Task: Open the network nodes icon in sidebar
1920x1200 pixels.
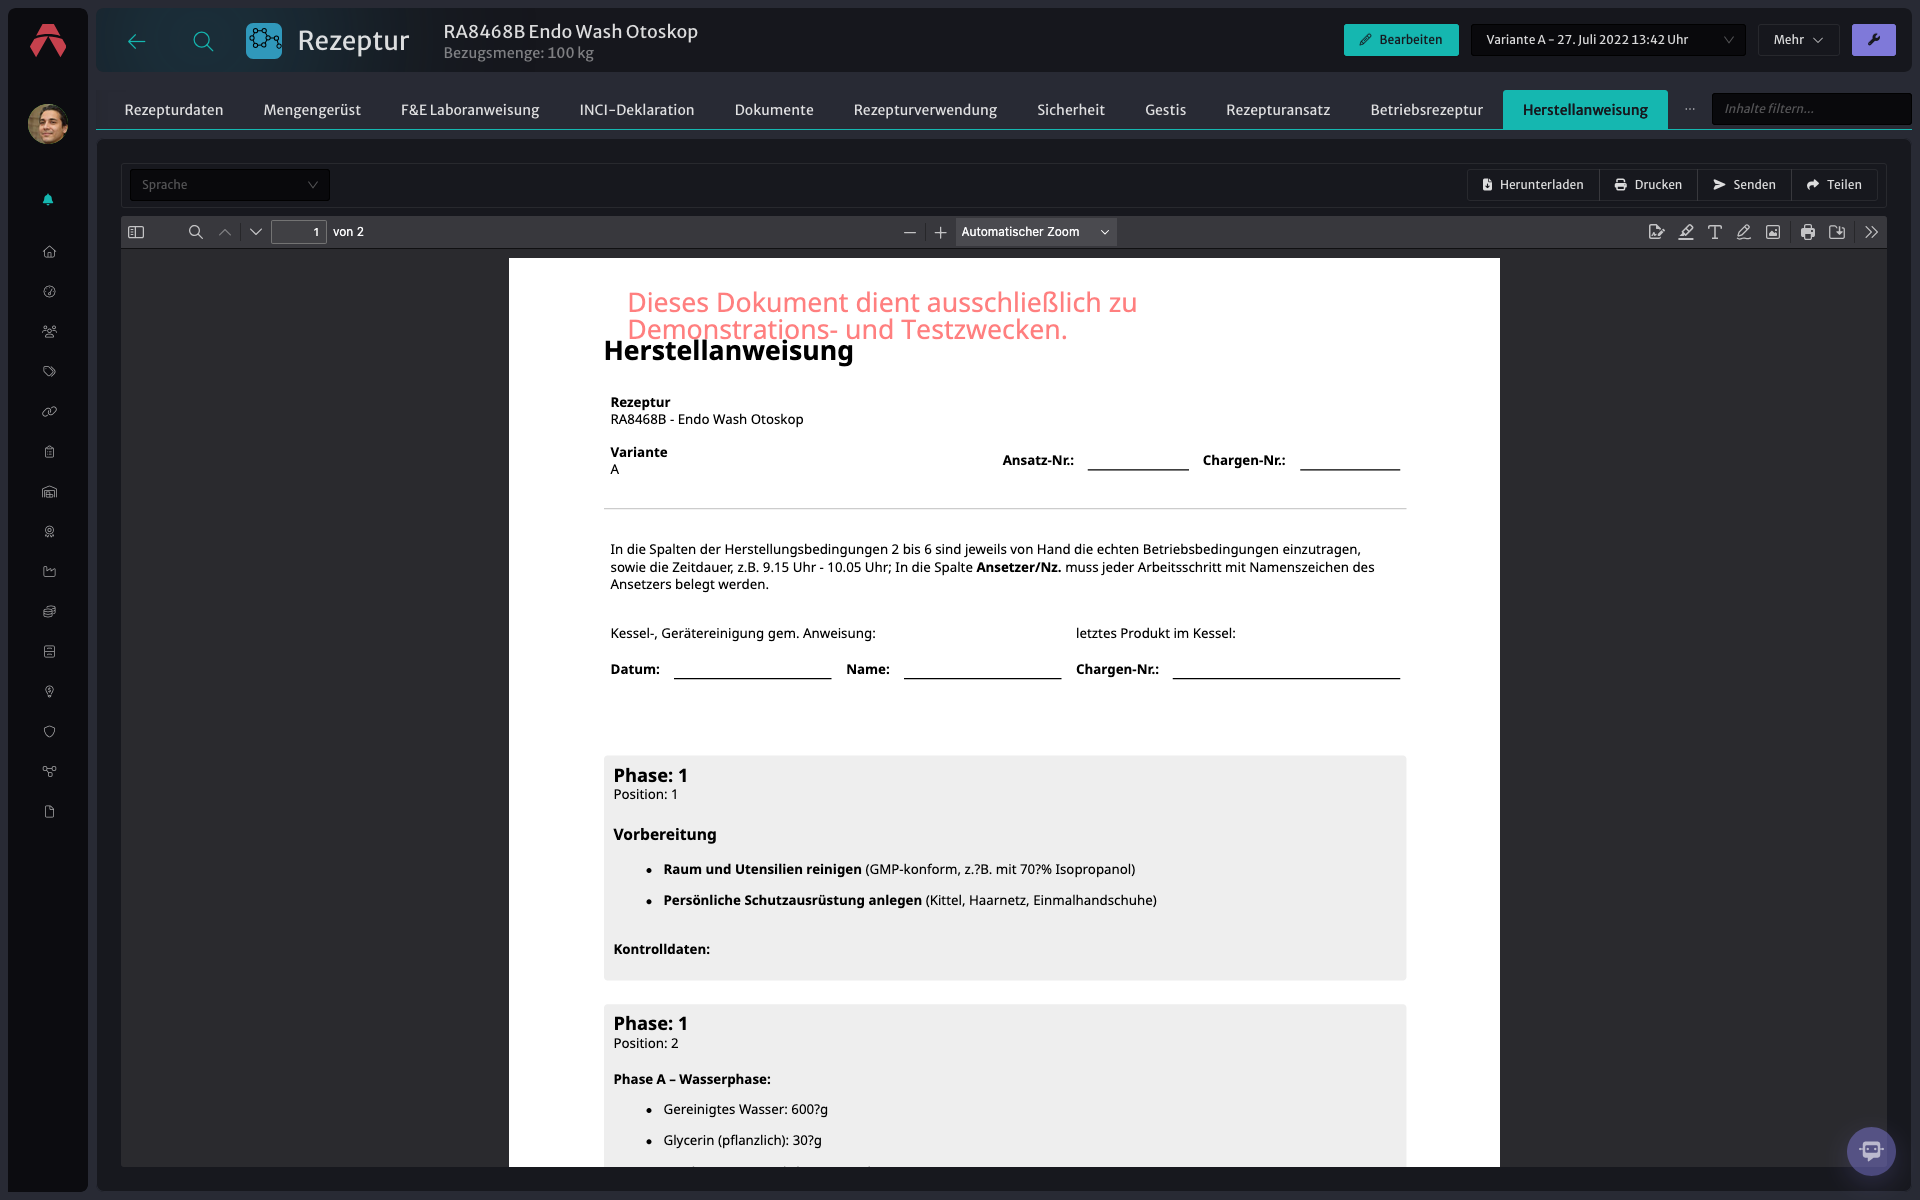Action: click(x=49, y=772)
